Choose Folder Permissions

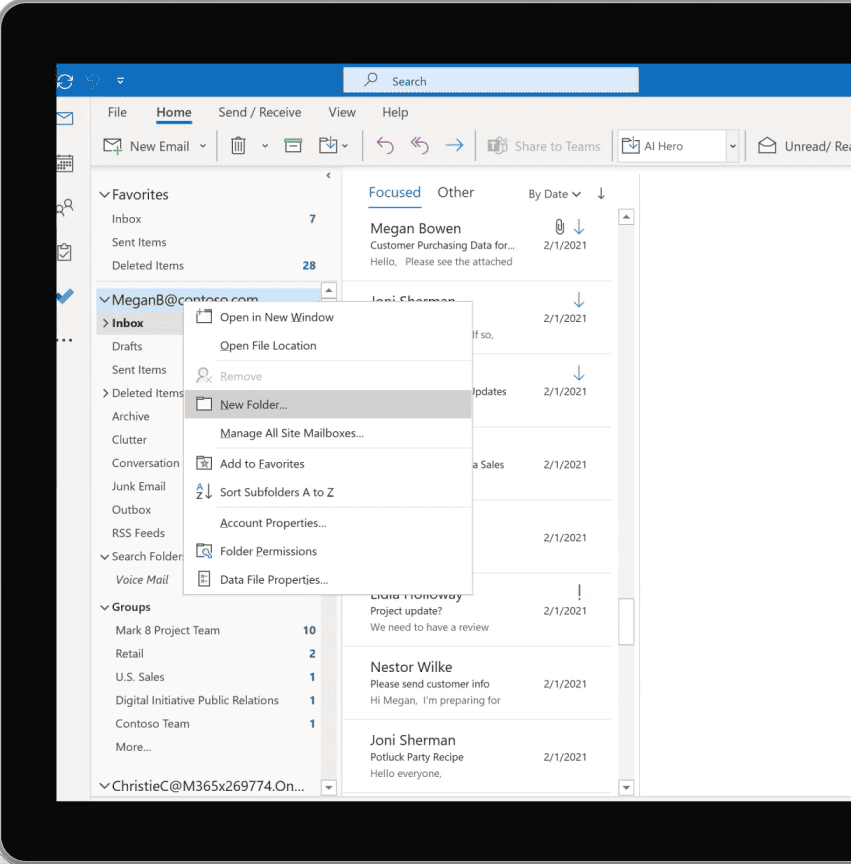click(x=328, y=551)
